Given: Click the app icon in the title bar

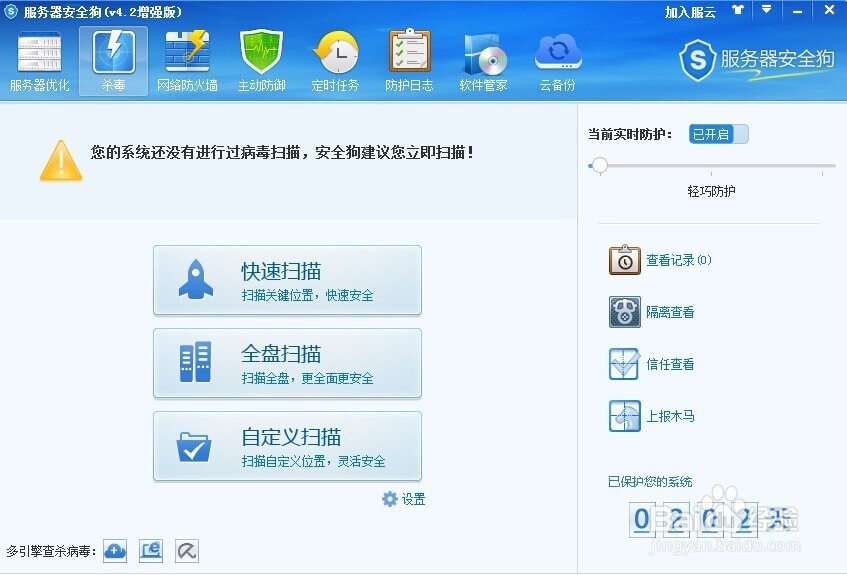Looking at the screenshot, I should (11, 11).
